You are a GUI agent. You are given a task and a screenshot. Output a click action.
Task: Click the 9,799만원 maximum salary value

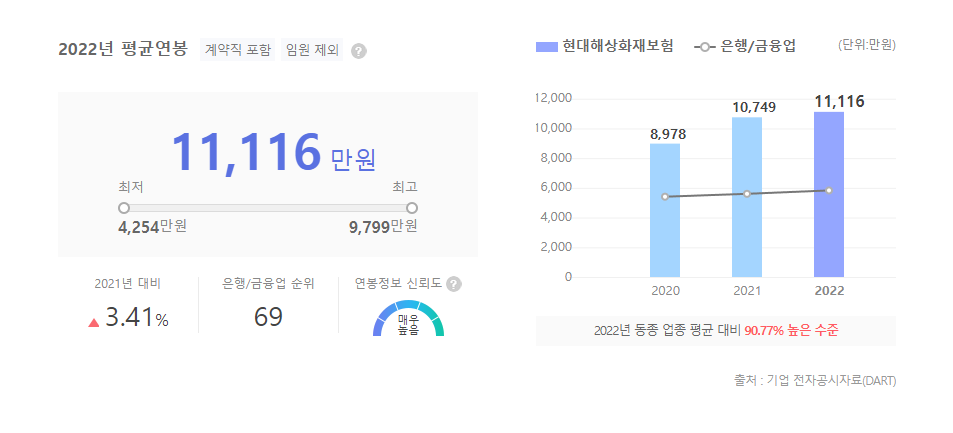coord(383,227)
